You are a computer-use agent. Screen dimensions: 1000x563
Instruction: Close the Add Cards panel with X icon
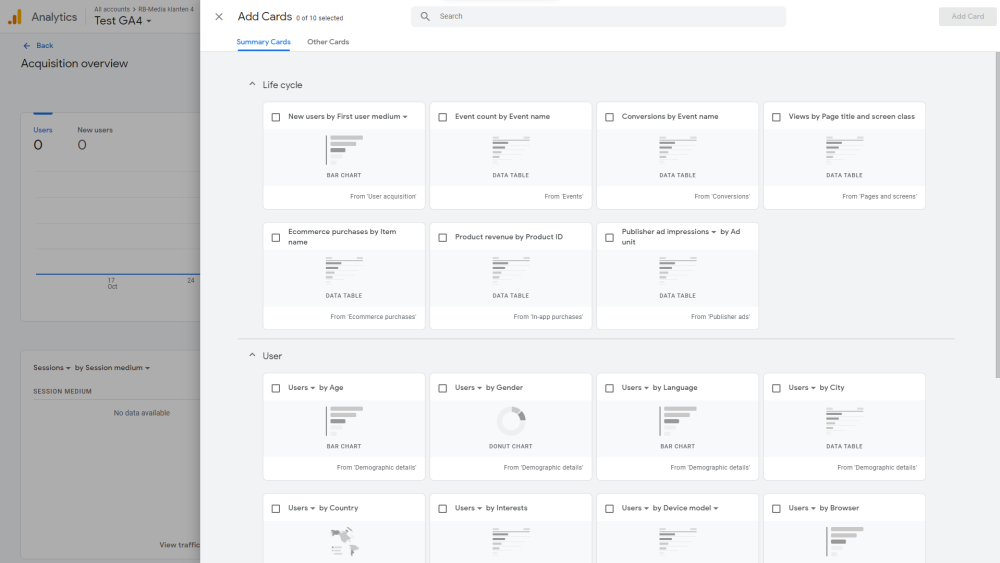(x=219, y=17)
